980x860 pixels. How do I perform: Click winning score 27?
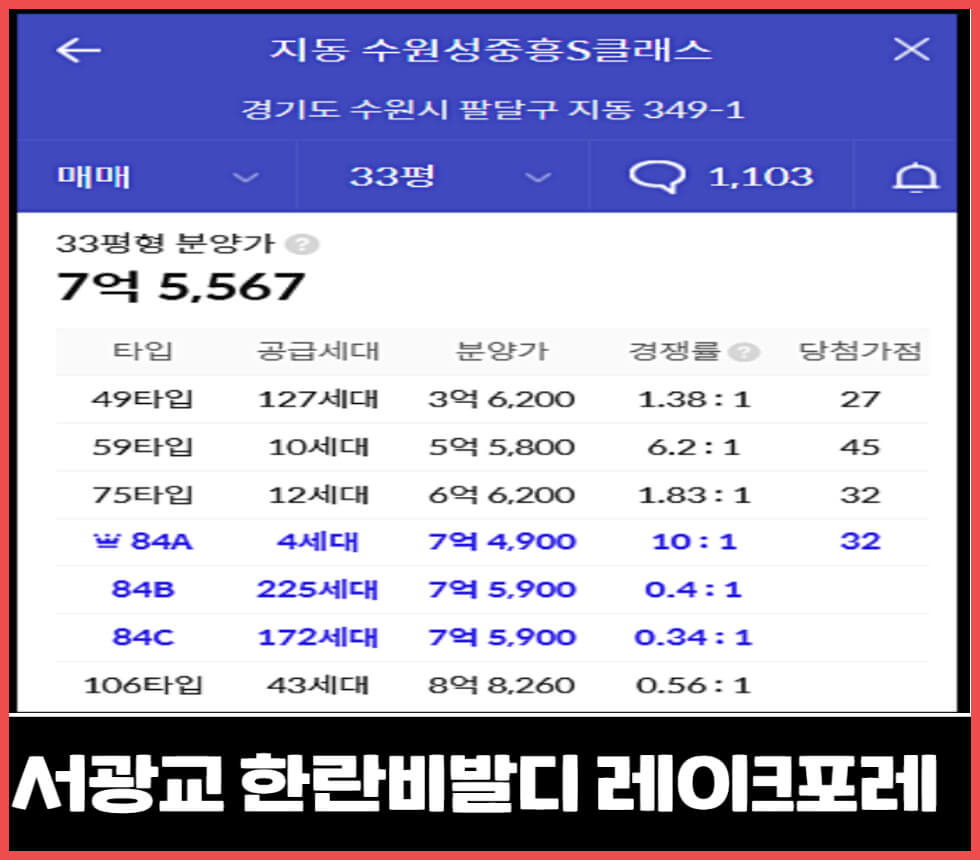point(860,399)
